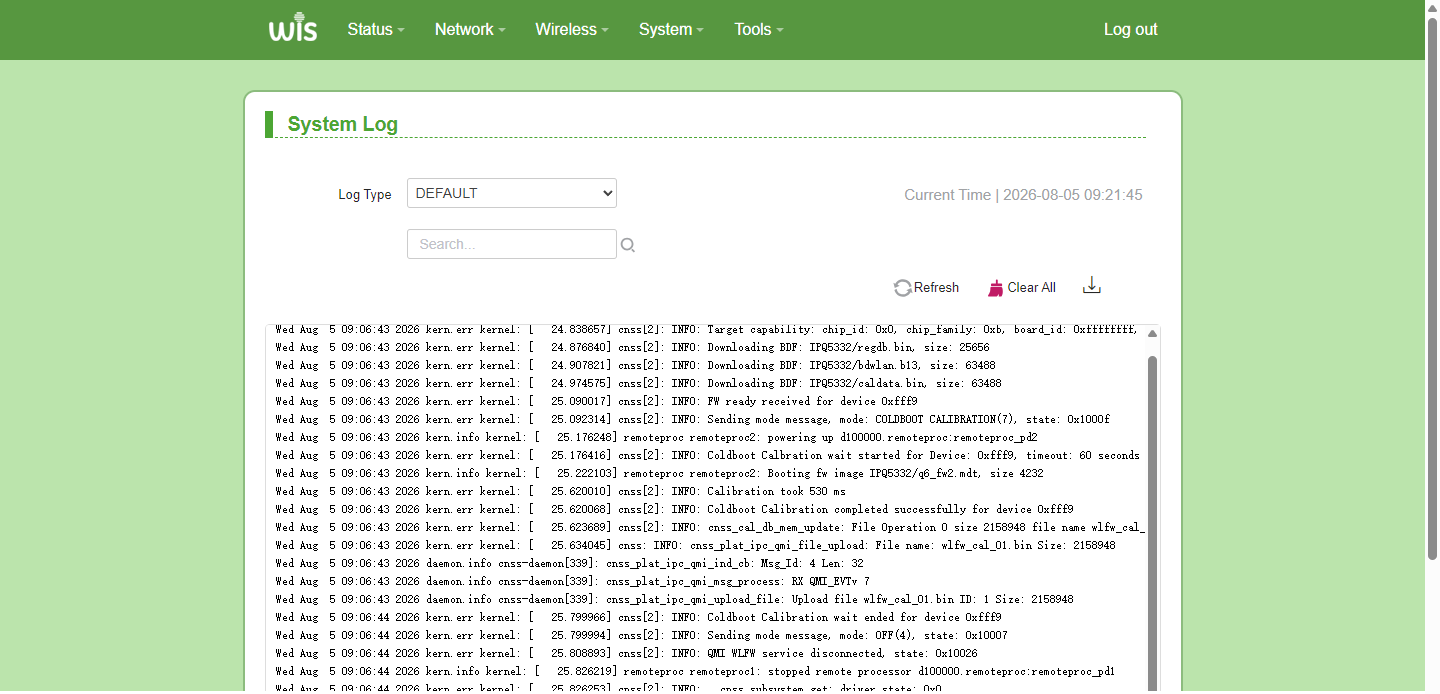Click the Refresh arrows icon
The image size is (1440, 694).
[902, 288]
